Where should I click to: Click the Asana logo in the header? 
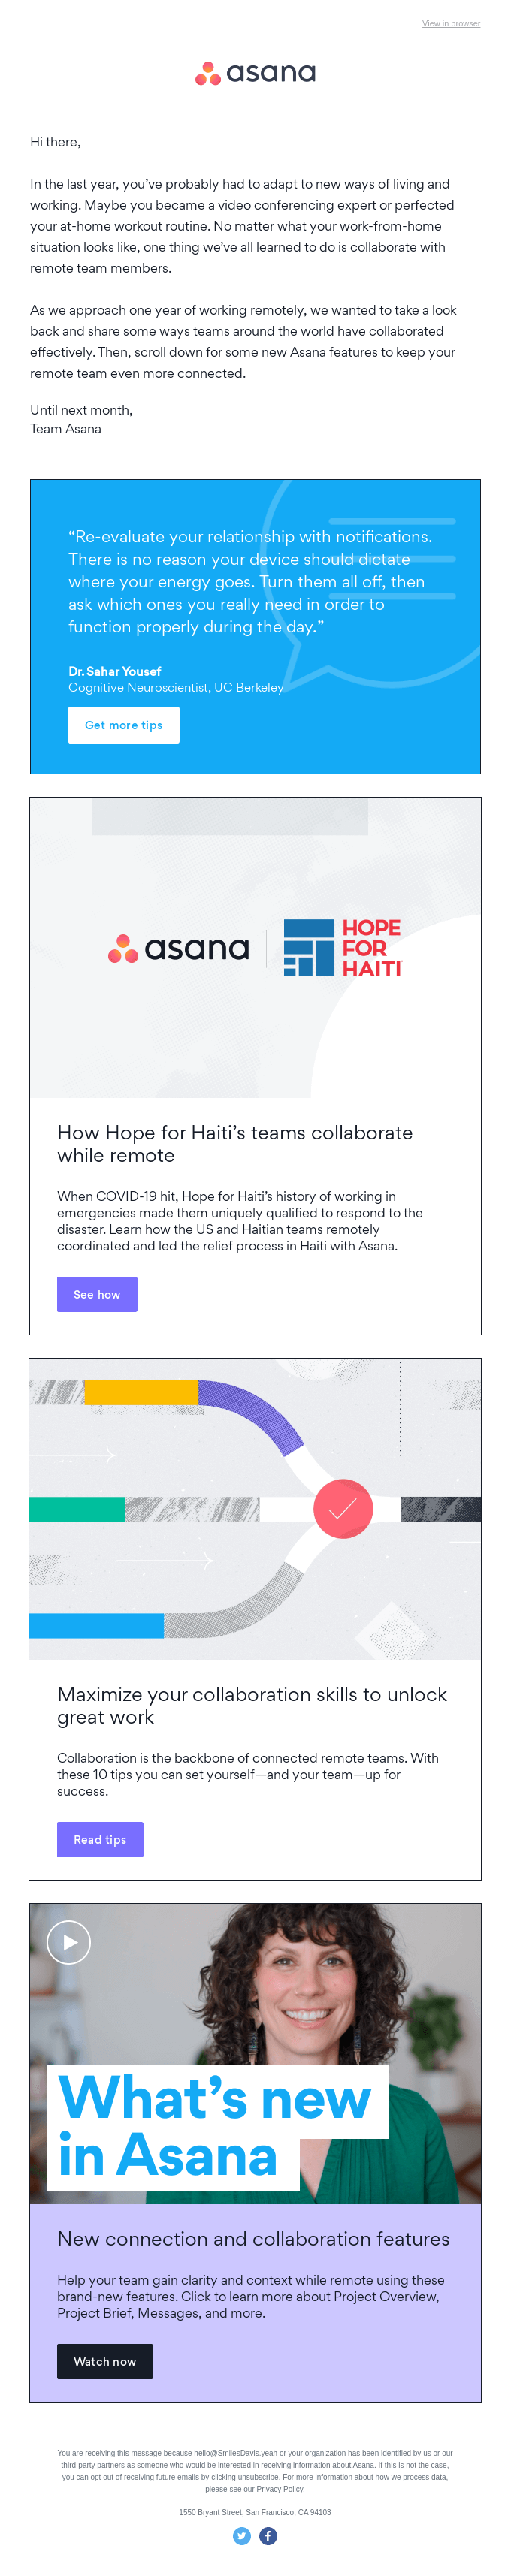255,73
